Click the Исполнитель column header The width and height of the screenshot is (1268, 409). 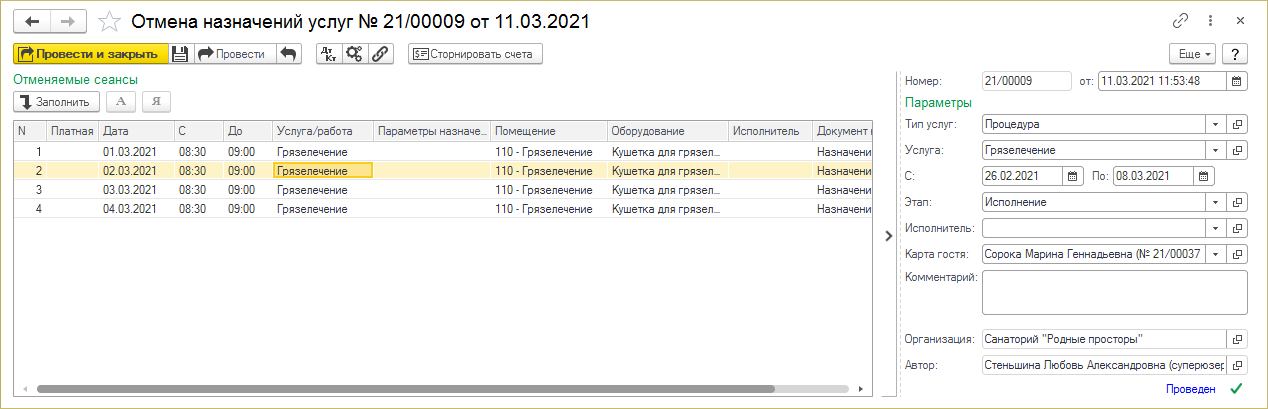coord(770,131)
